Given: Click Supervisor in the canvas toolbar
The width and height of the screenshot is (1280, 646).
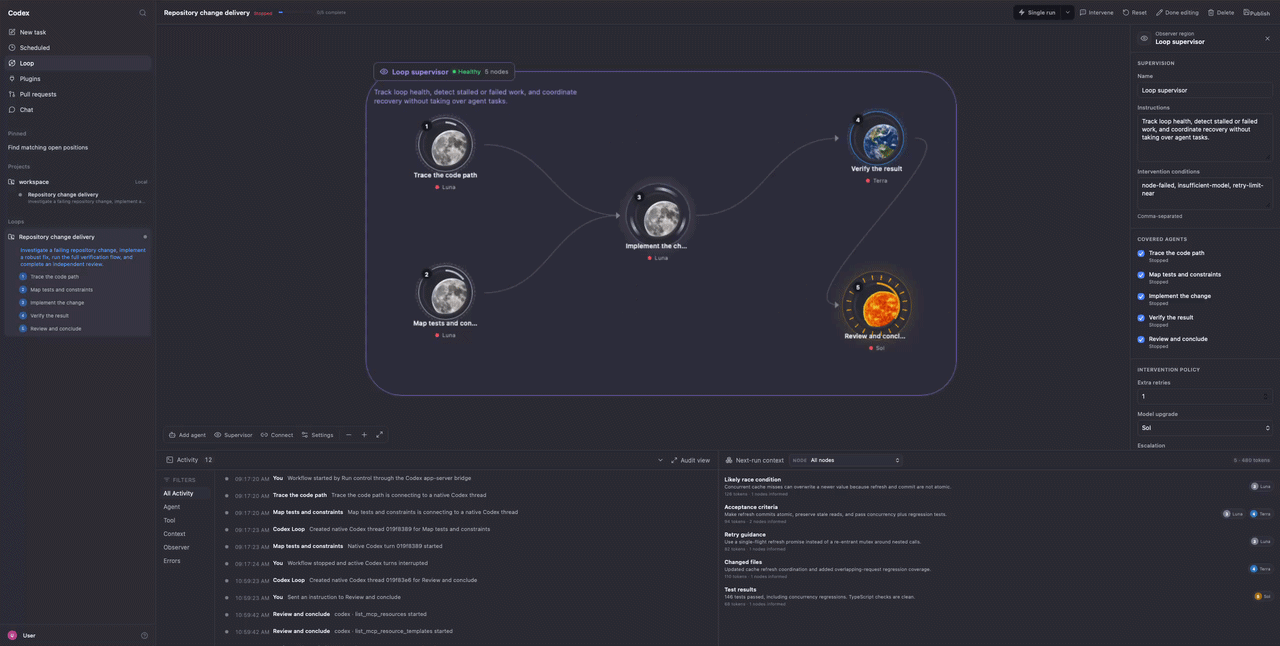Looking at the screenshot, I should 233,435.
